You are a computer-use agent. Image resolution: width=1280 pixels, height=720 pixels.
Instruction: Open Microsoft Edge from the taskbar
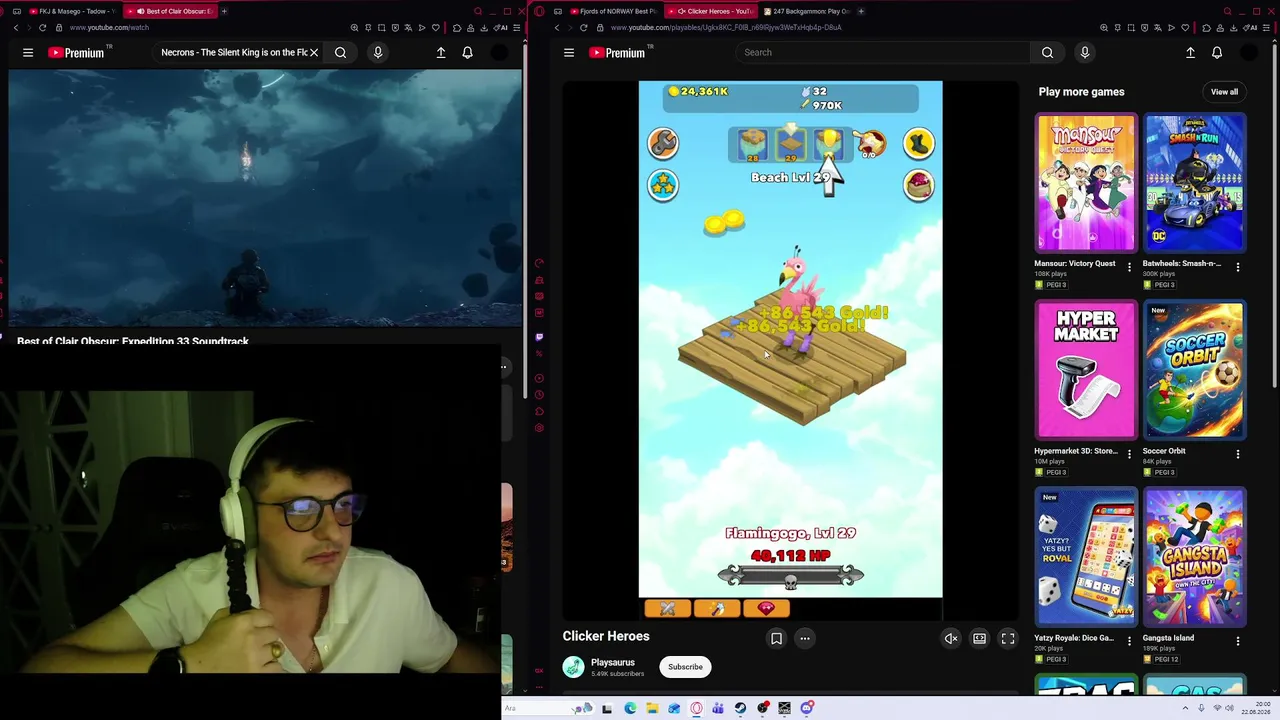630,708
